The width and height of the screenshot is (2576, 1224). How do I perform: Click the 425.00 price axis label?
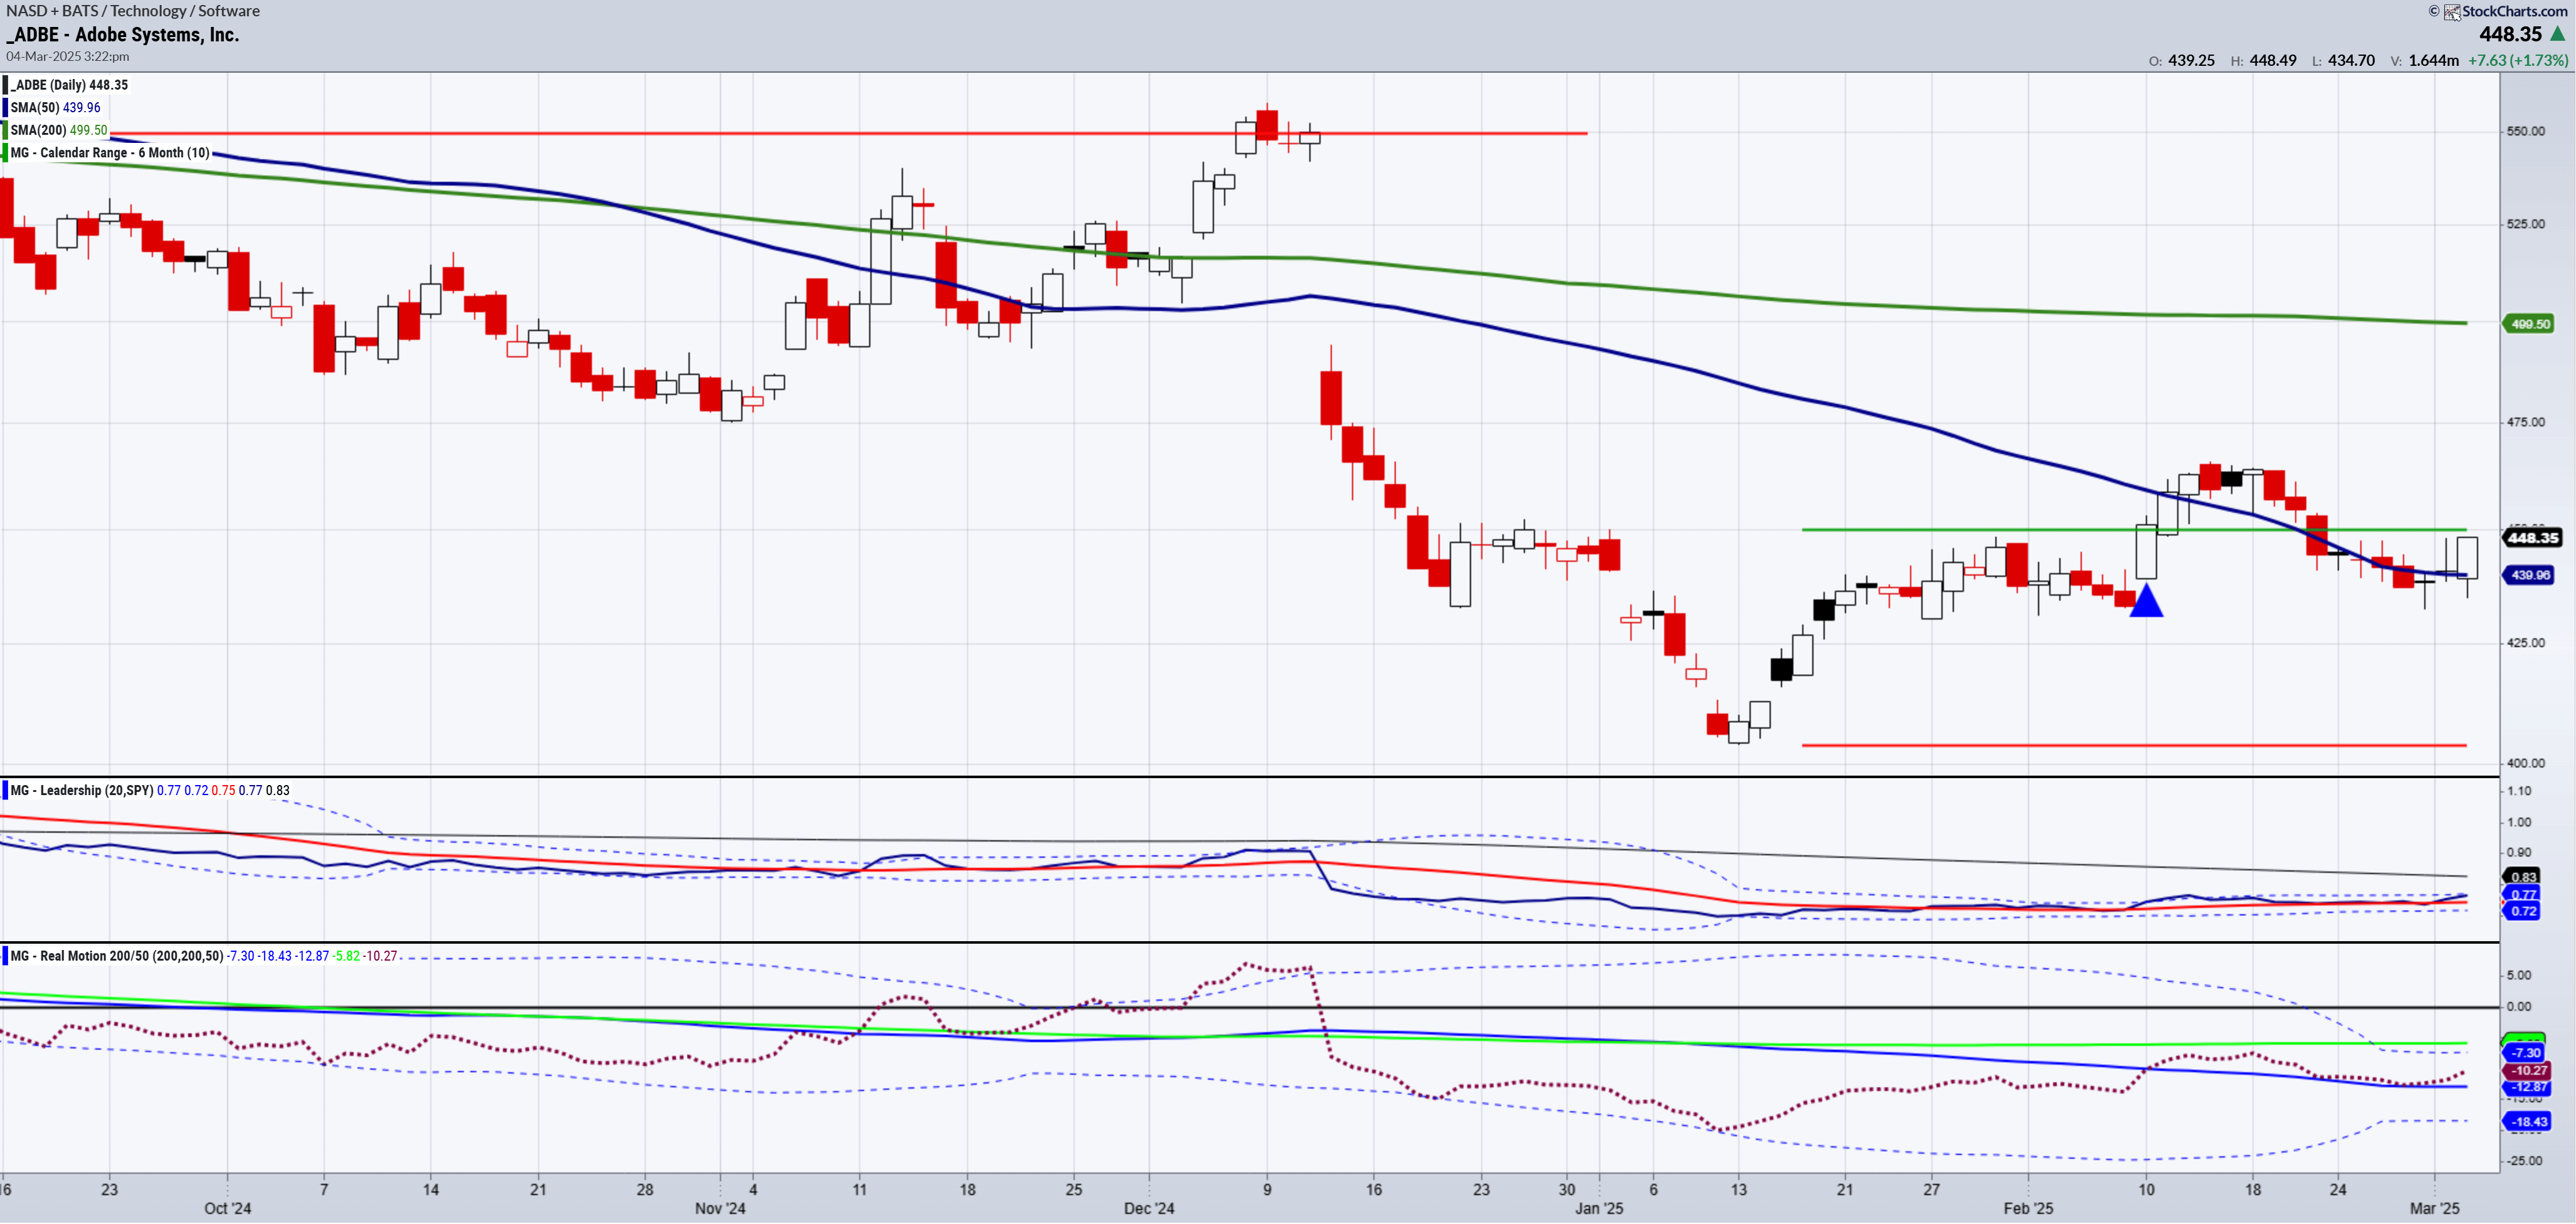[2525, 643]
